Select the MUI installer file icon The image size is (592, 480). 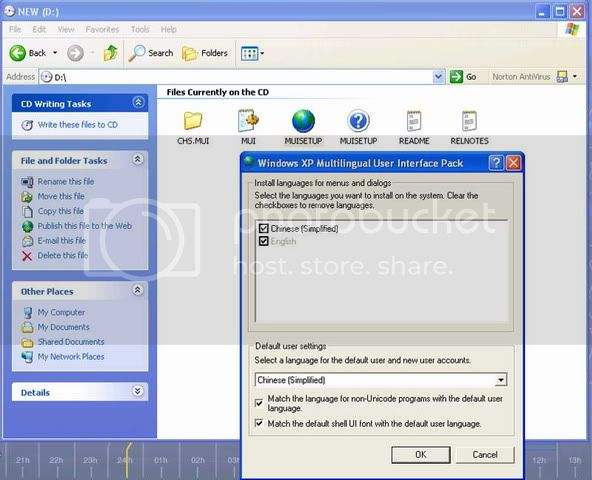click(248, 121)
